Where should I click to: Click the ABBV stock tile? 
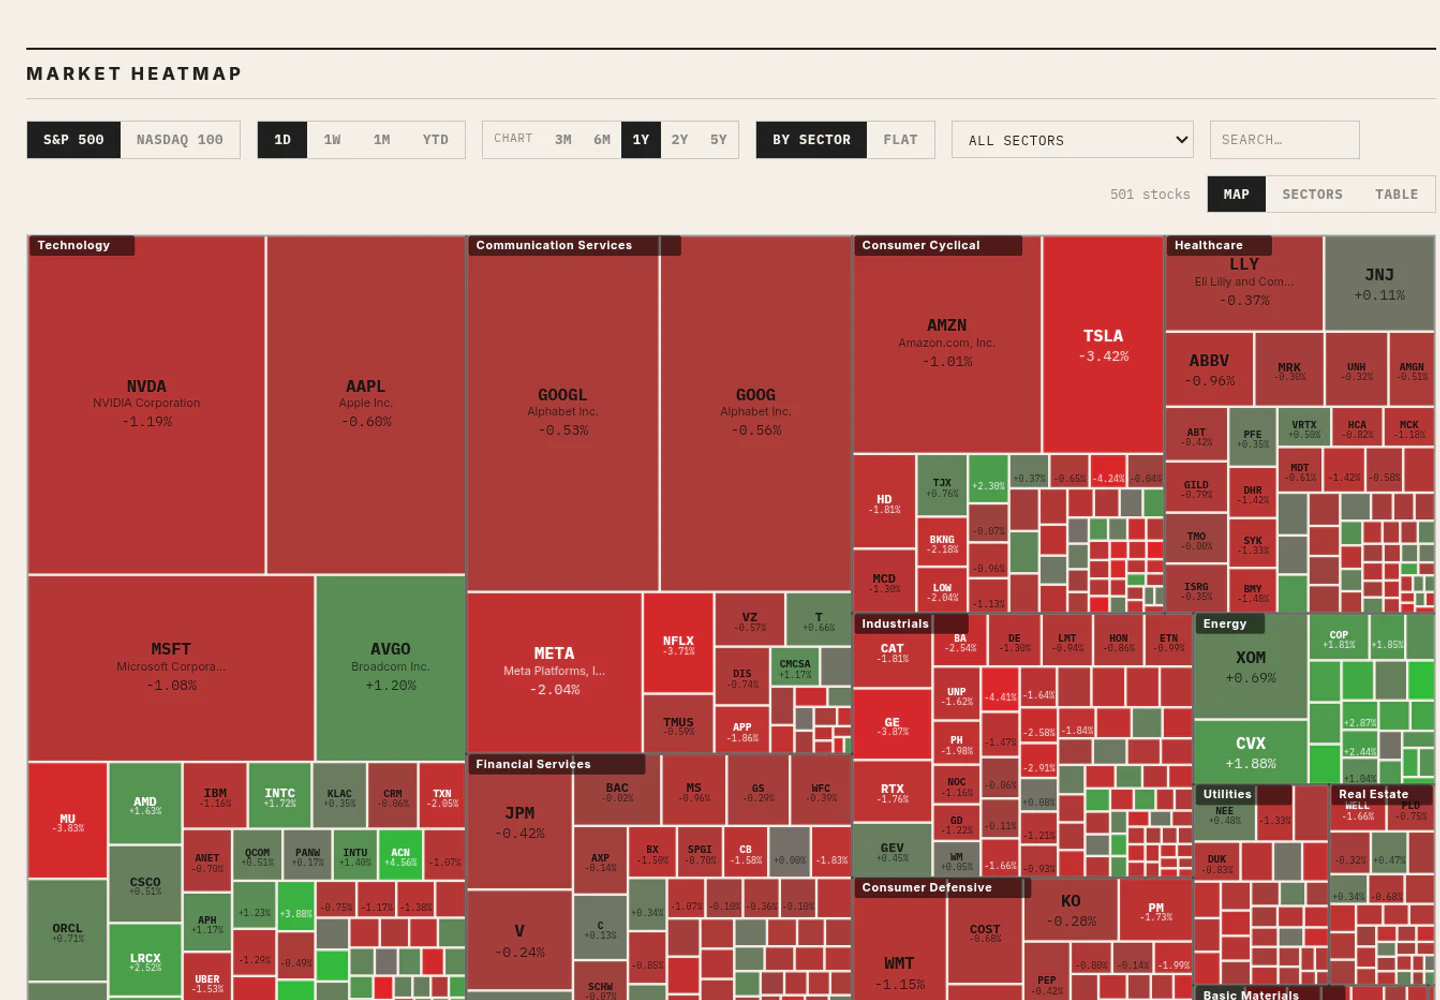[1209, 369]
